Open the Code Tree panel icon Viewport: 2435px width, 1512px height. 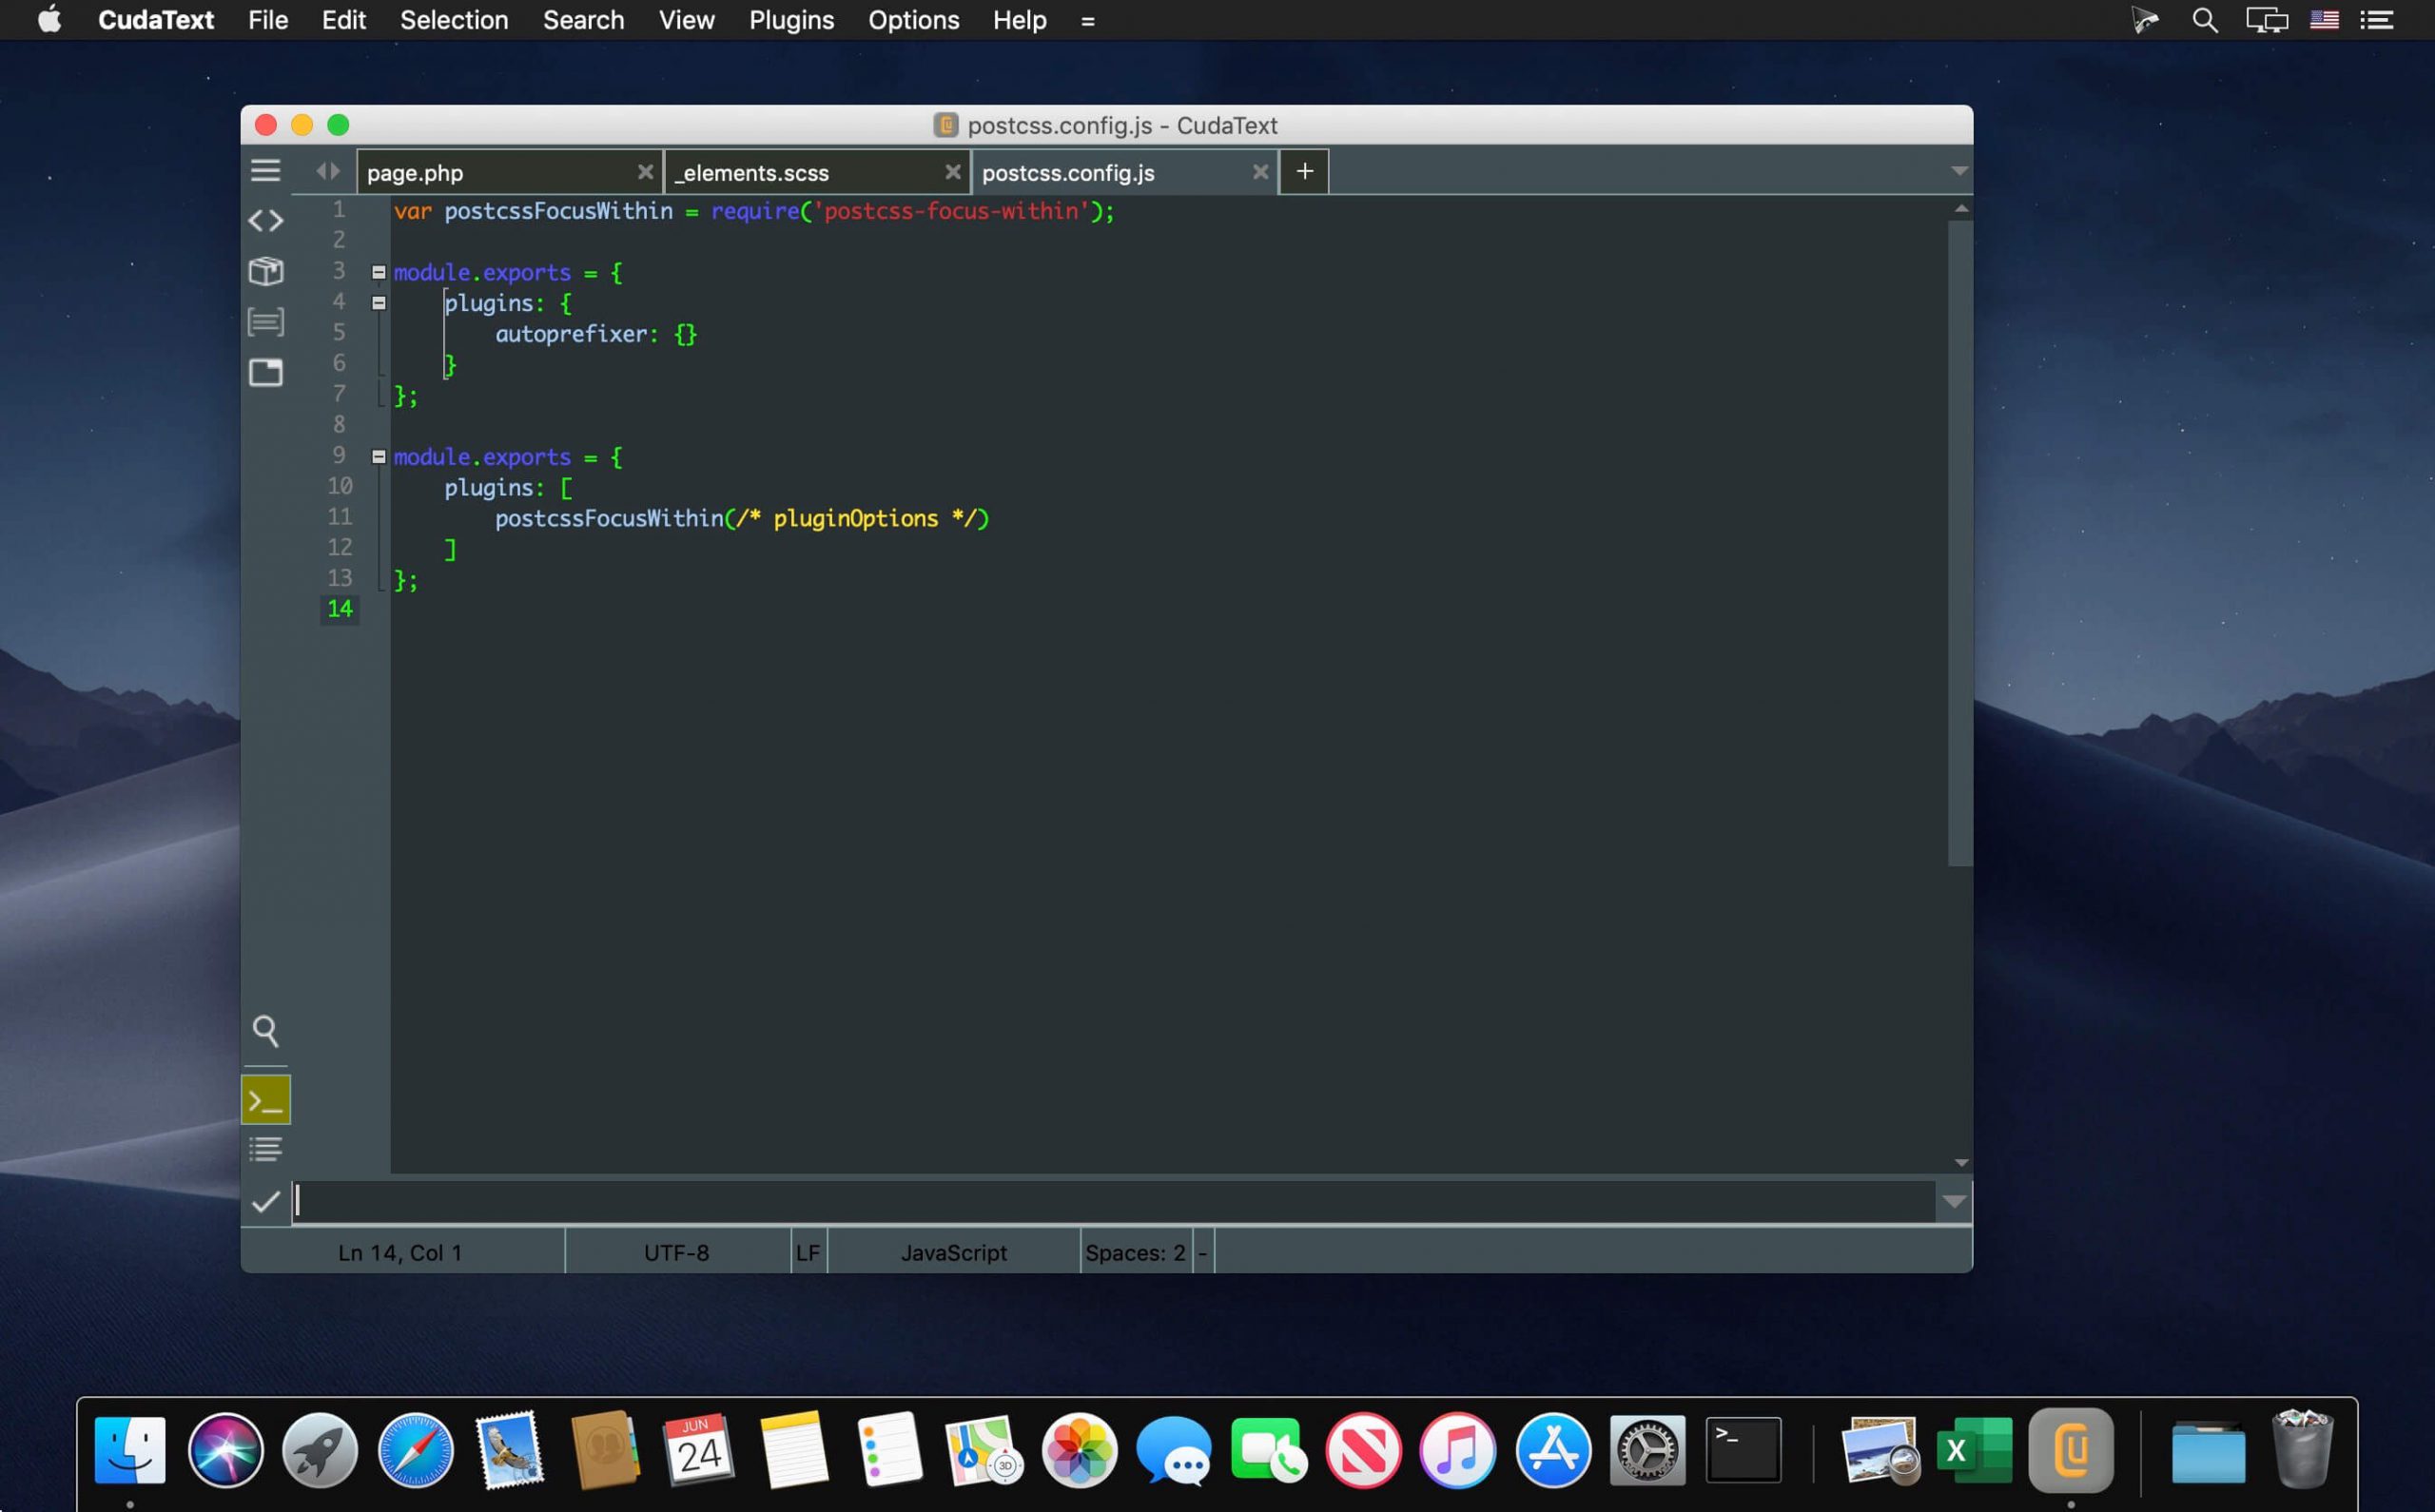point(266,220)
